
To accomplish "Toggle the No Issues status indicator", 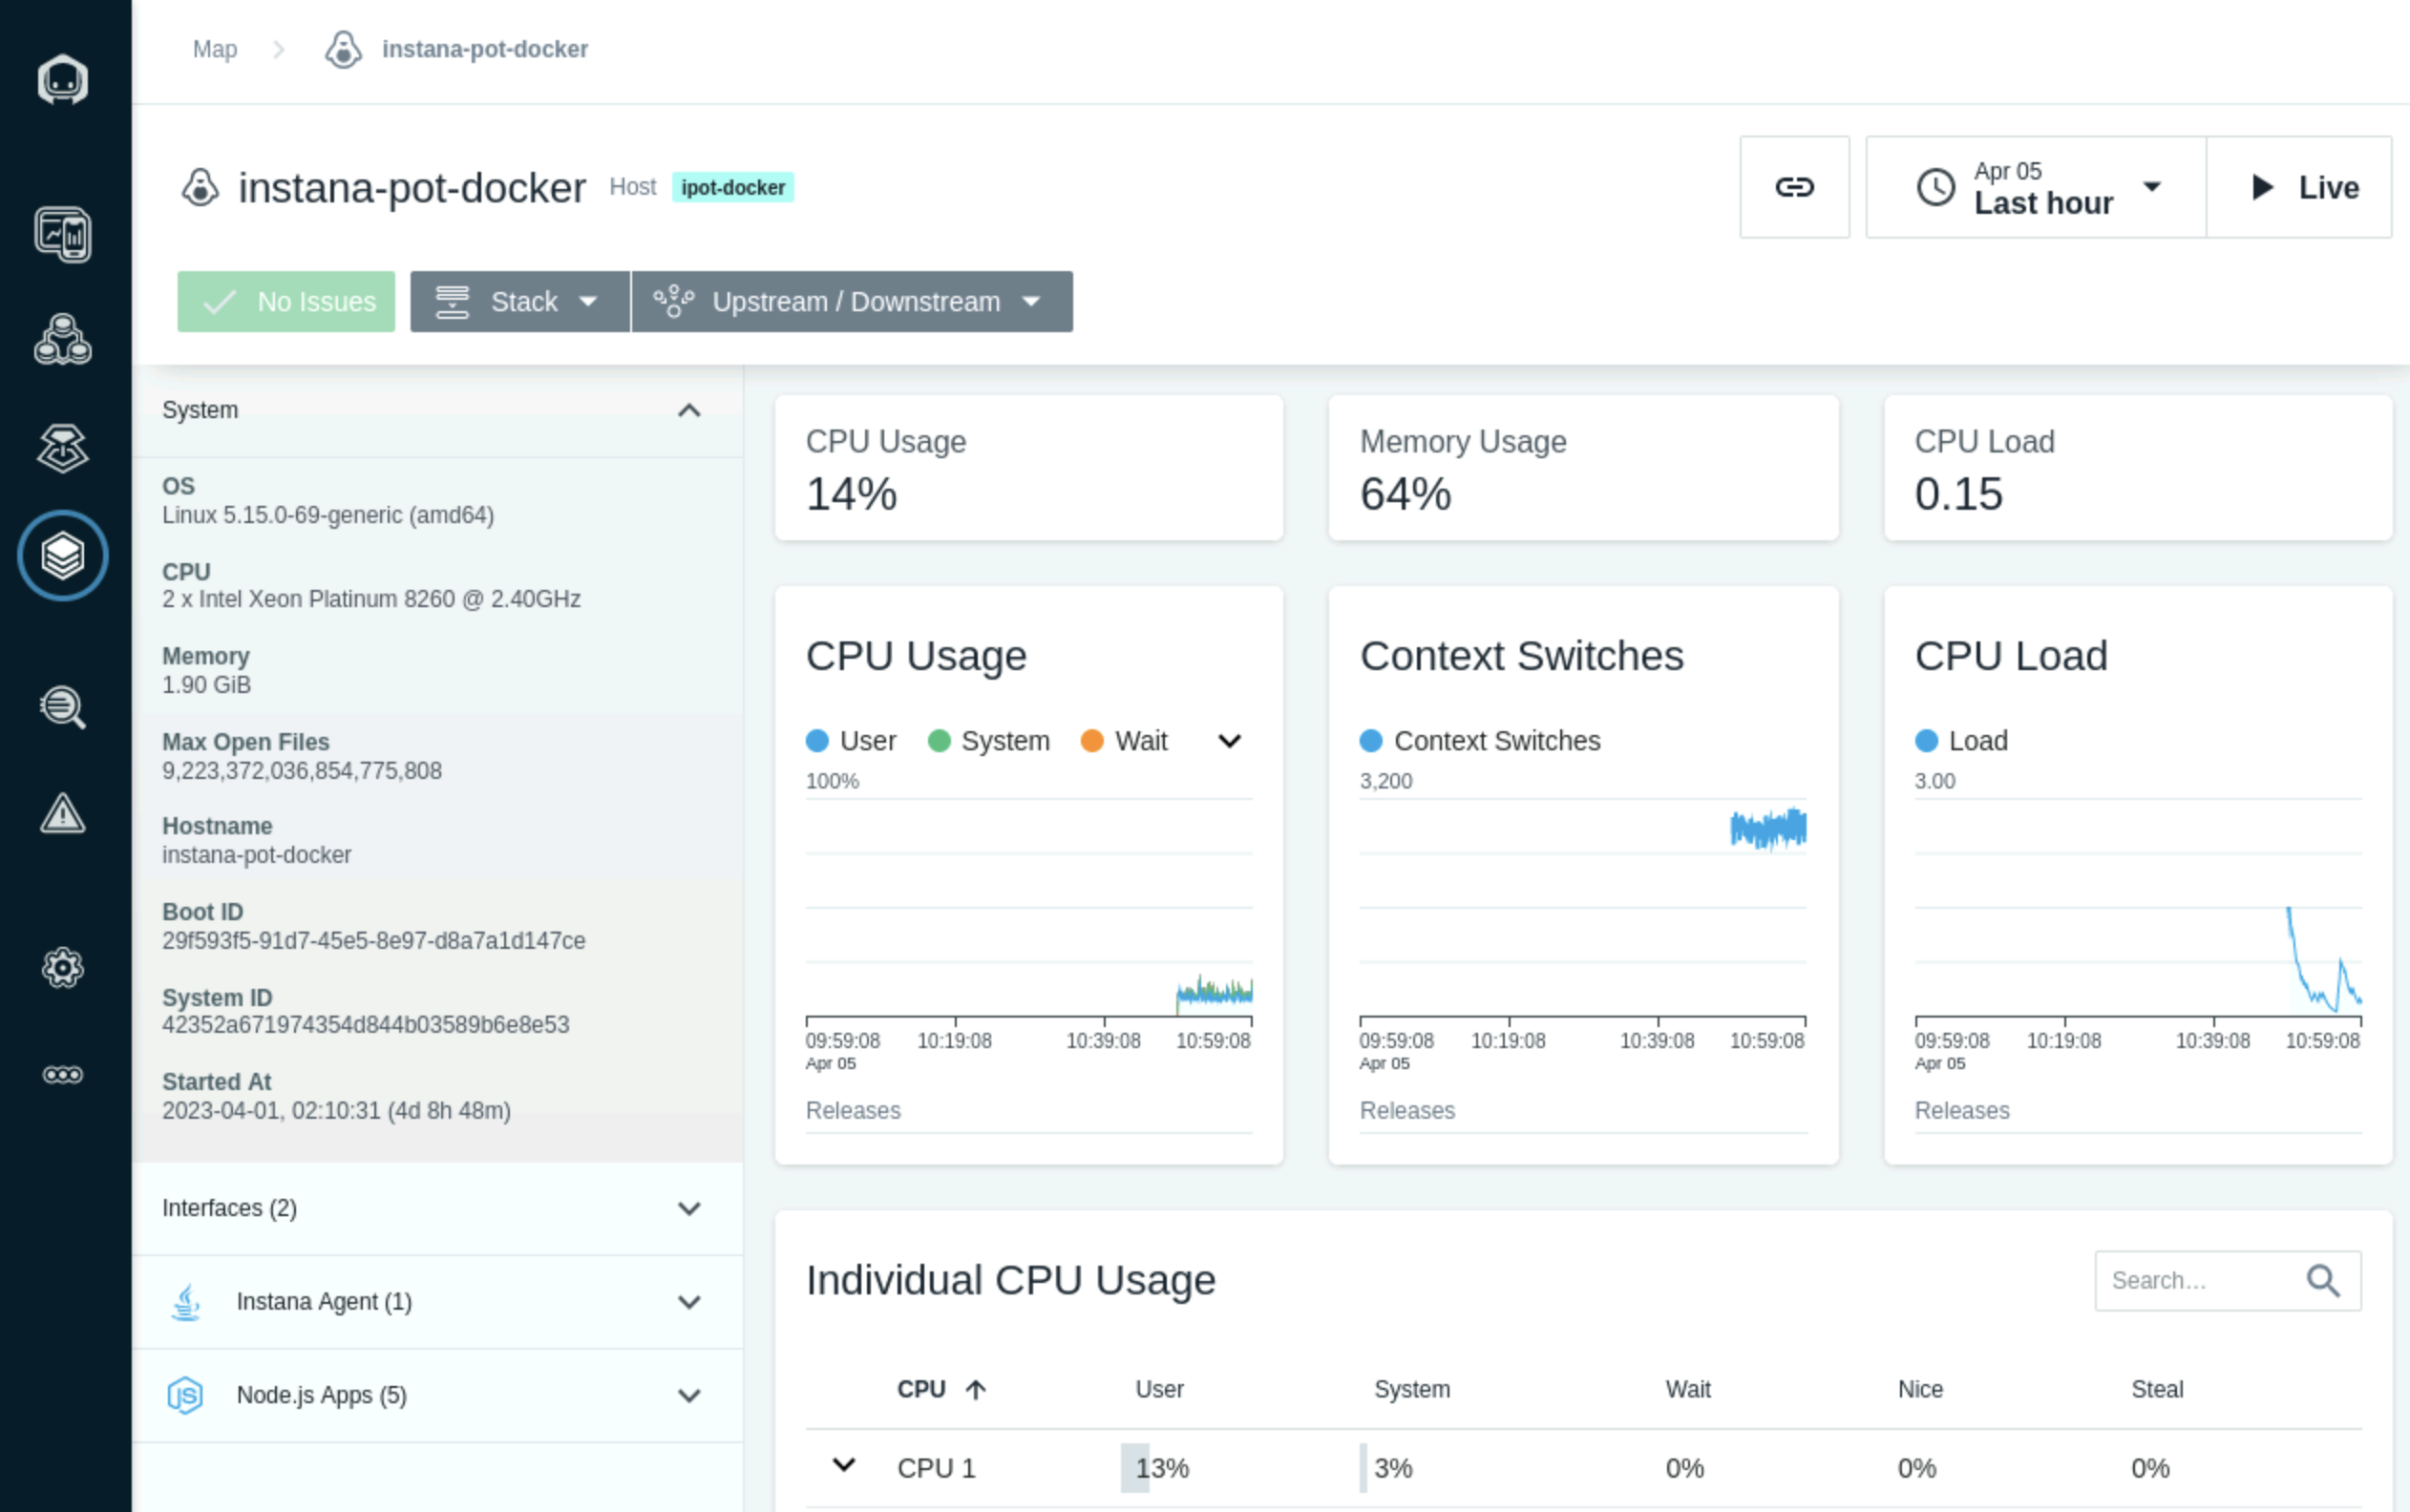I will coord(285,300).
